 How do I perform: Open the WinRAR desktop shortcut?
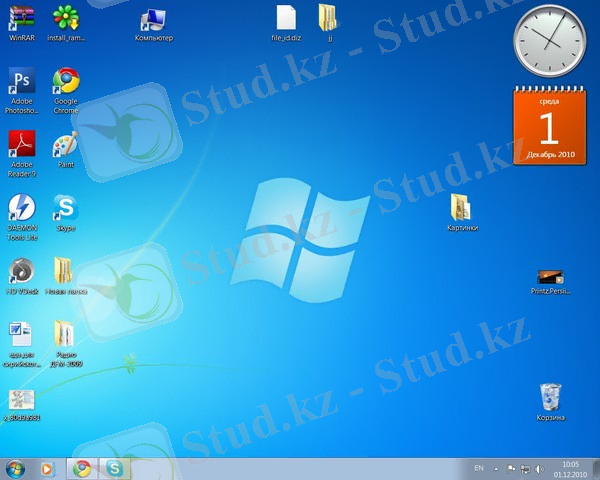click(22, 23)
